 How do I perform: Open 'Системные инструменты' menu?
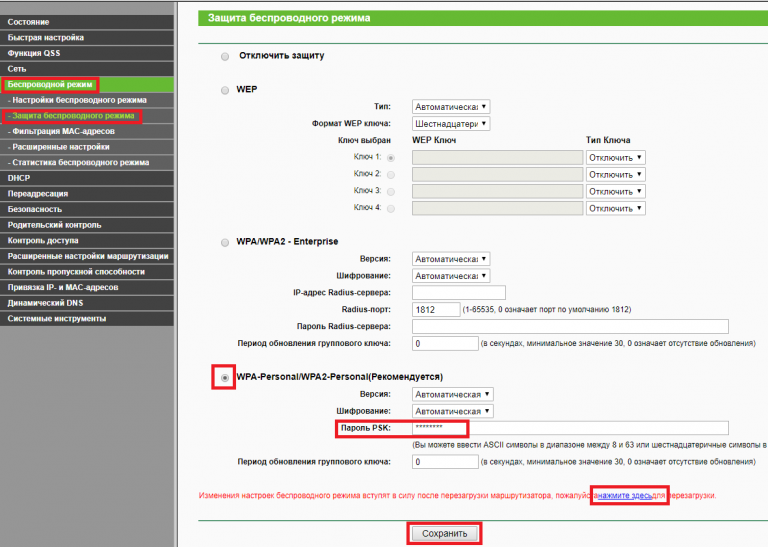click(x=56, y=318)
